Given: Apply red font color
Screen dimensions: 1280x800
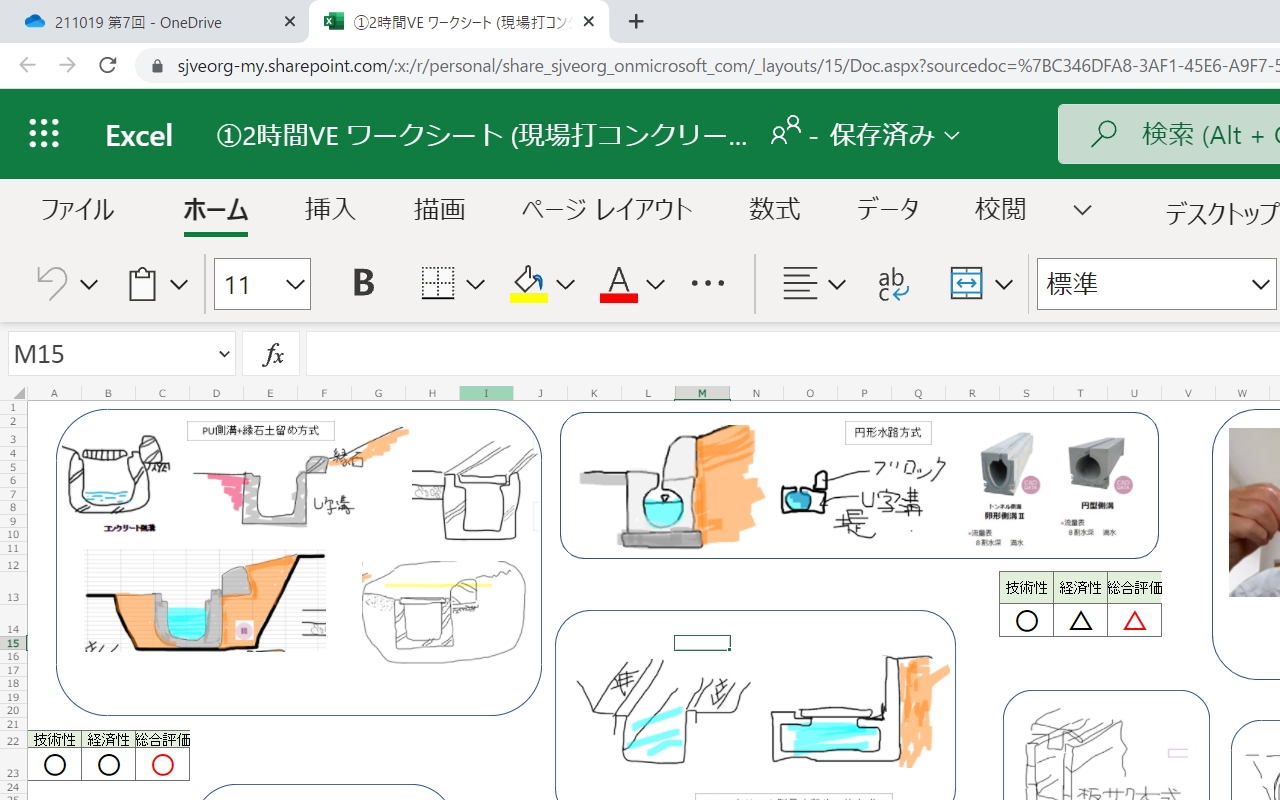Looking at the screenshot, I should click(x=619, y=284).
